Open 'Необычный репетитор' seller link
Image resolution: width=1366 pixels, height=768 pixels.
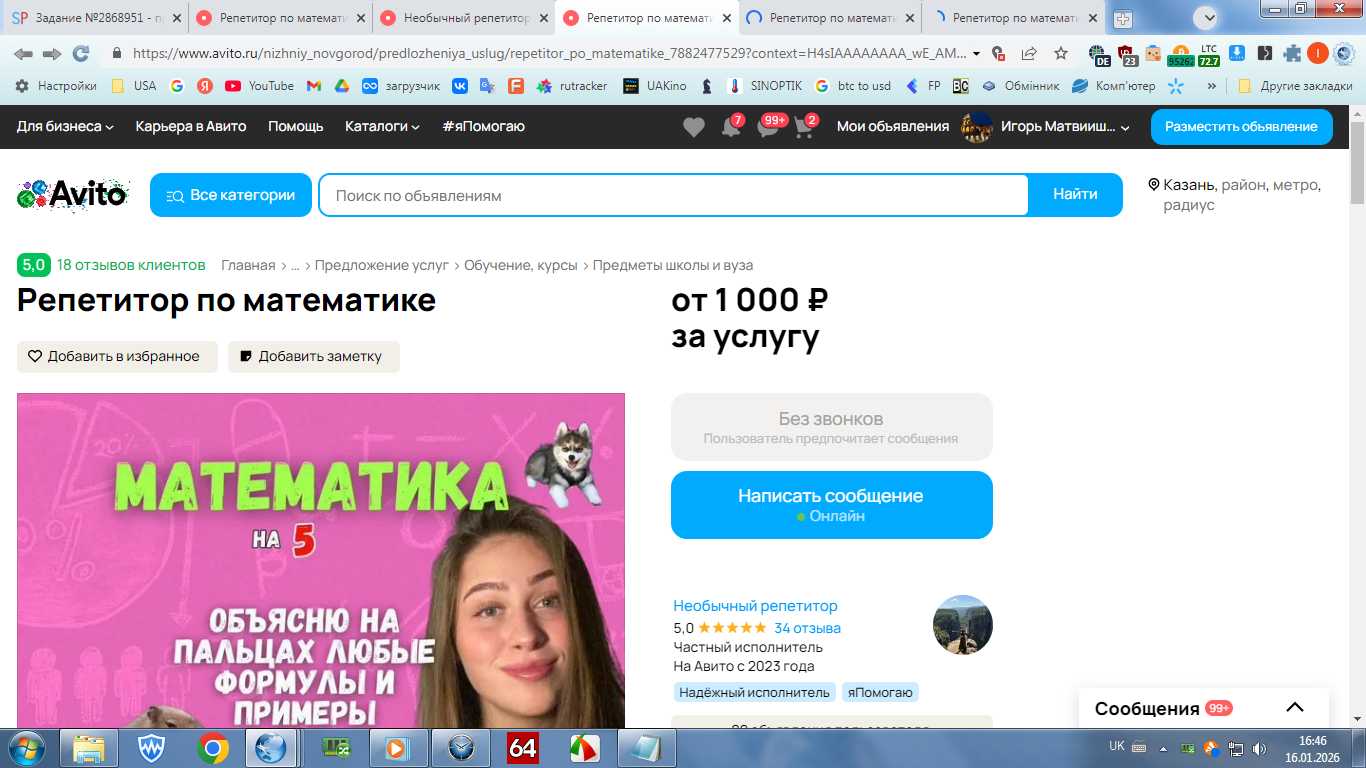[x=755, y=606]
